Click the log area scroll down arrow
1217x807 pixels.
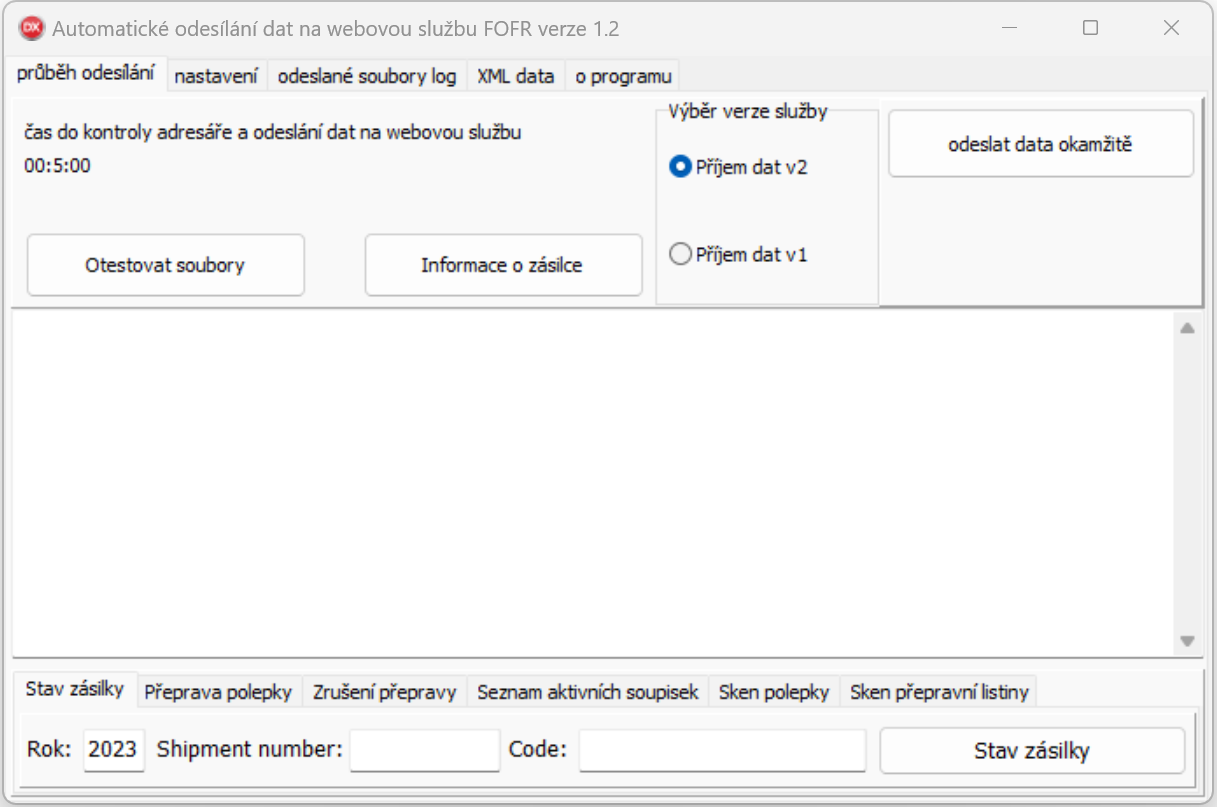tap(1187, 641)
